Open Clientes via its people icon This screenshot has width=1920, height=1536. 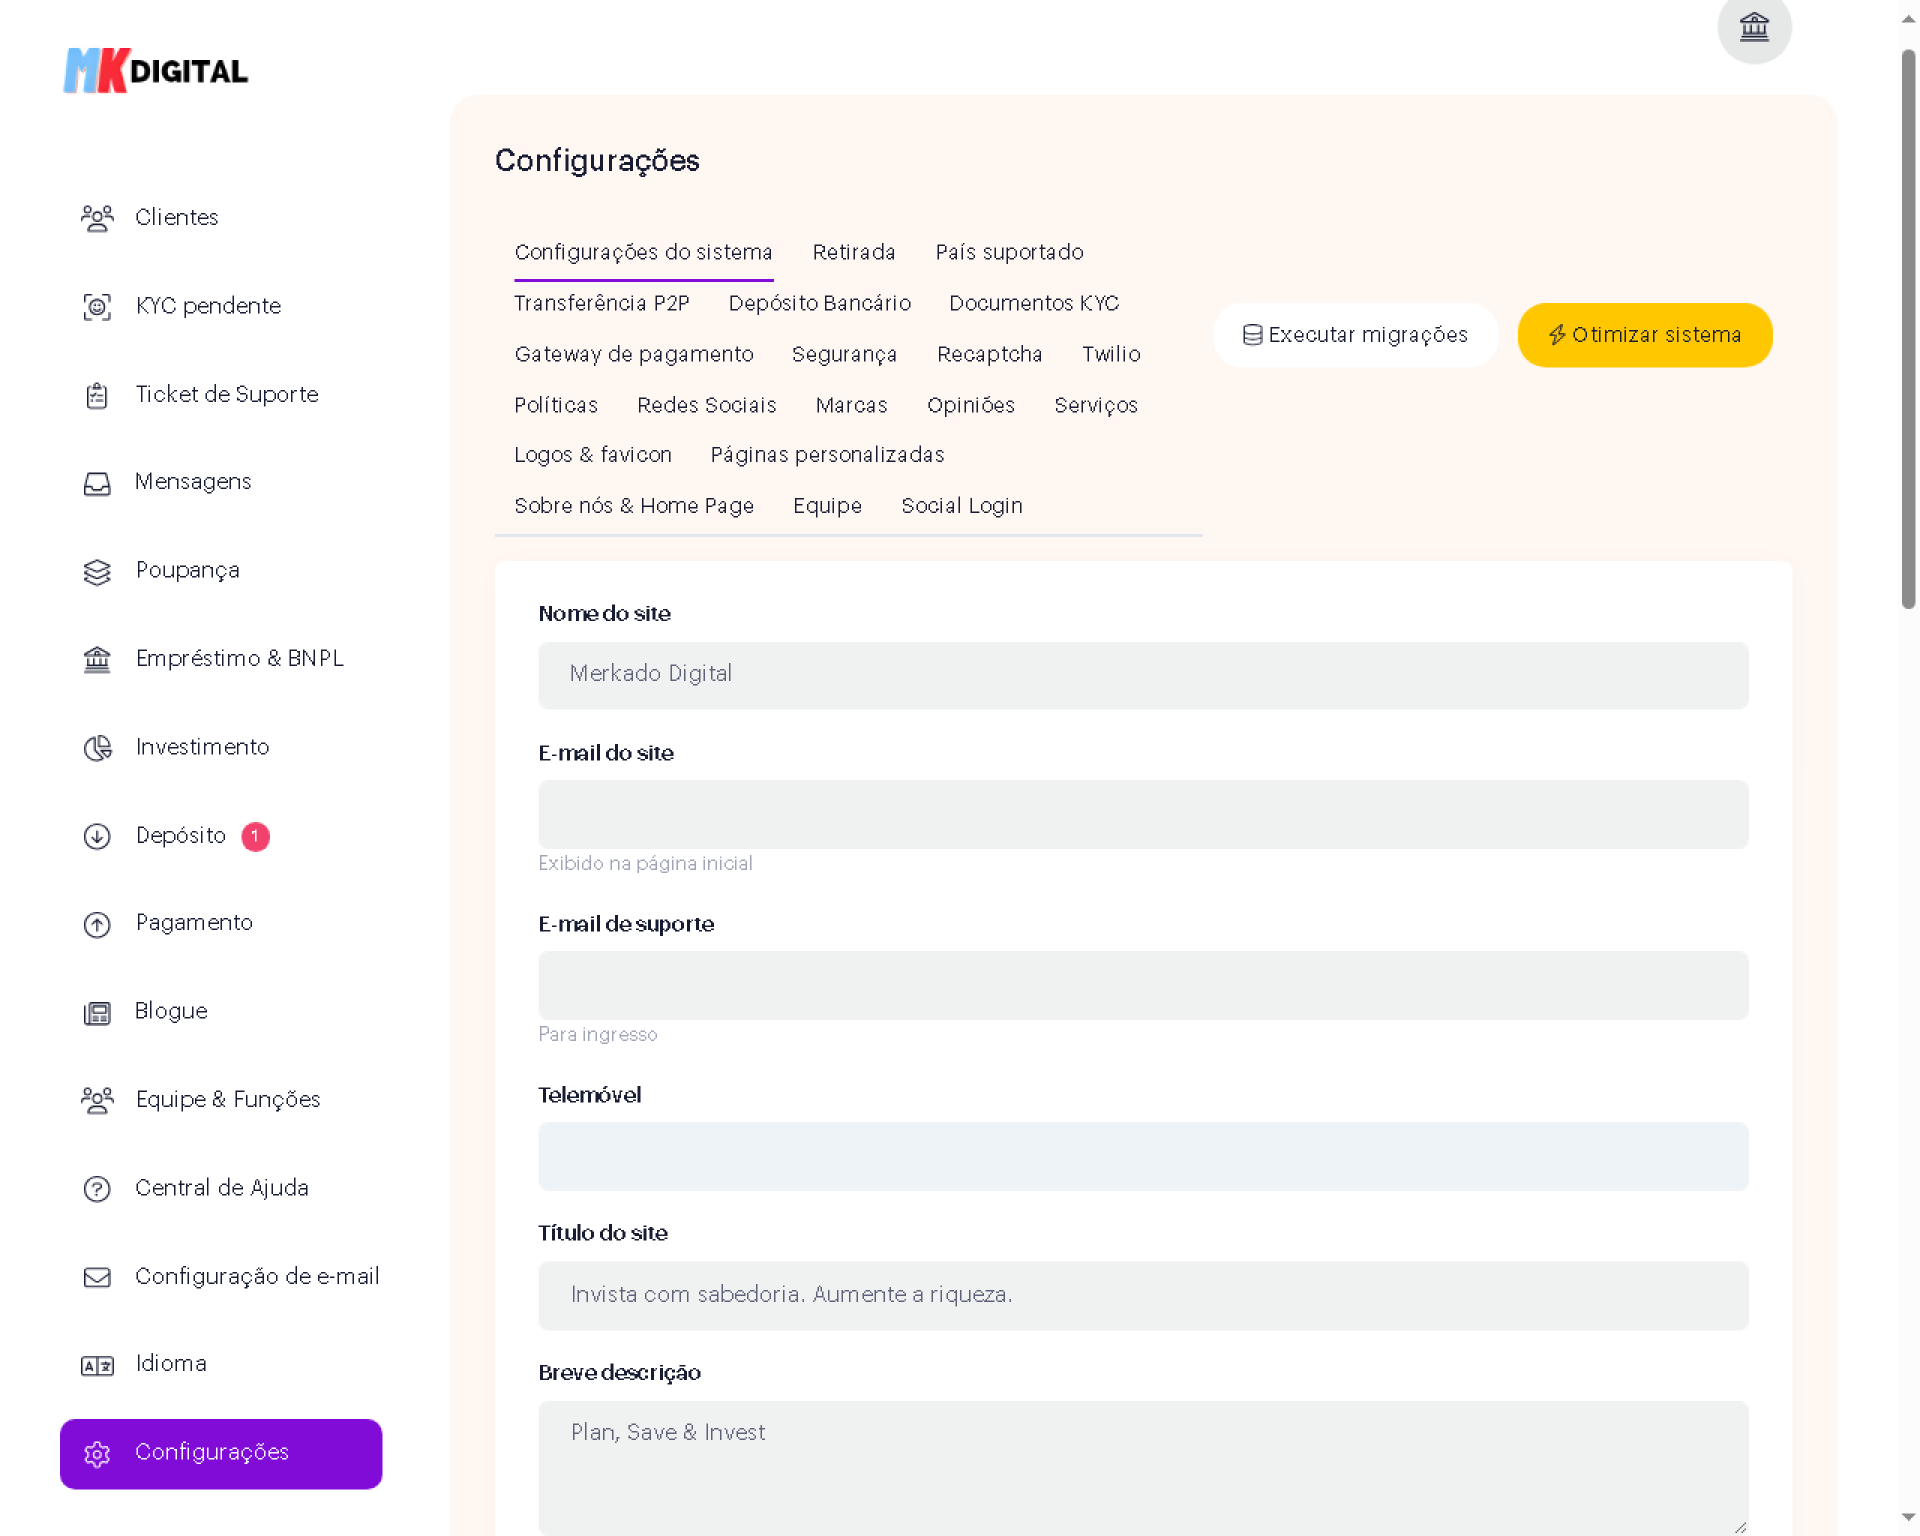(x=97, y=218)
